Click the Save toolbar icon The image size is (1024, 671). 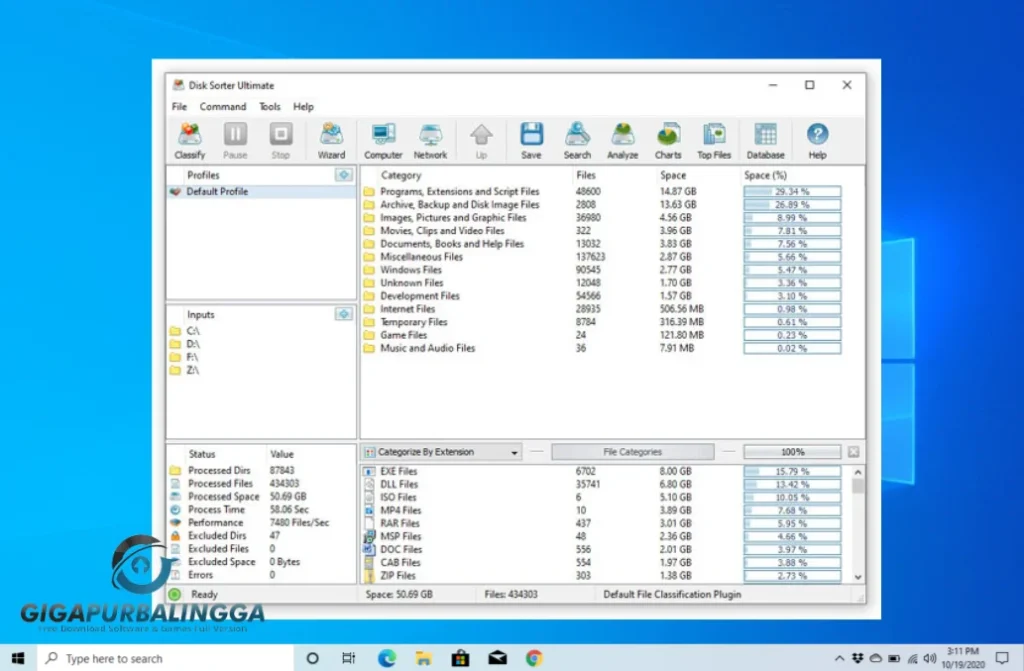pos(531,140)
